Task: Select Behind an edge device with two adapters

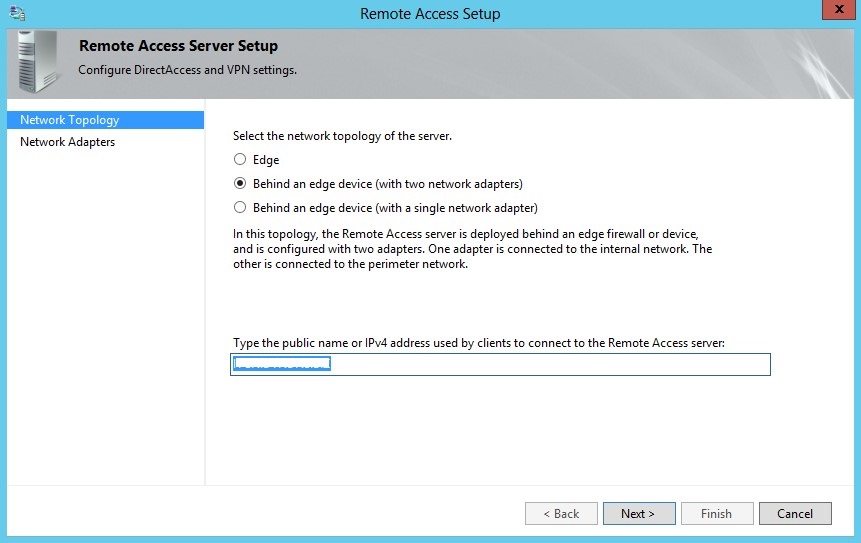Action: [239, 184]
